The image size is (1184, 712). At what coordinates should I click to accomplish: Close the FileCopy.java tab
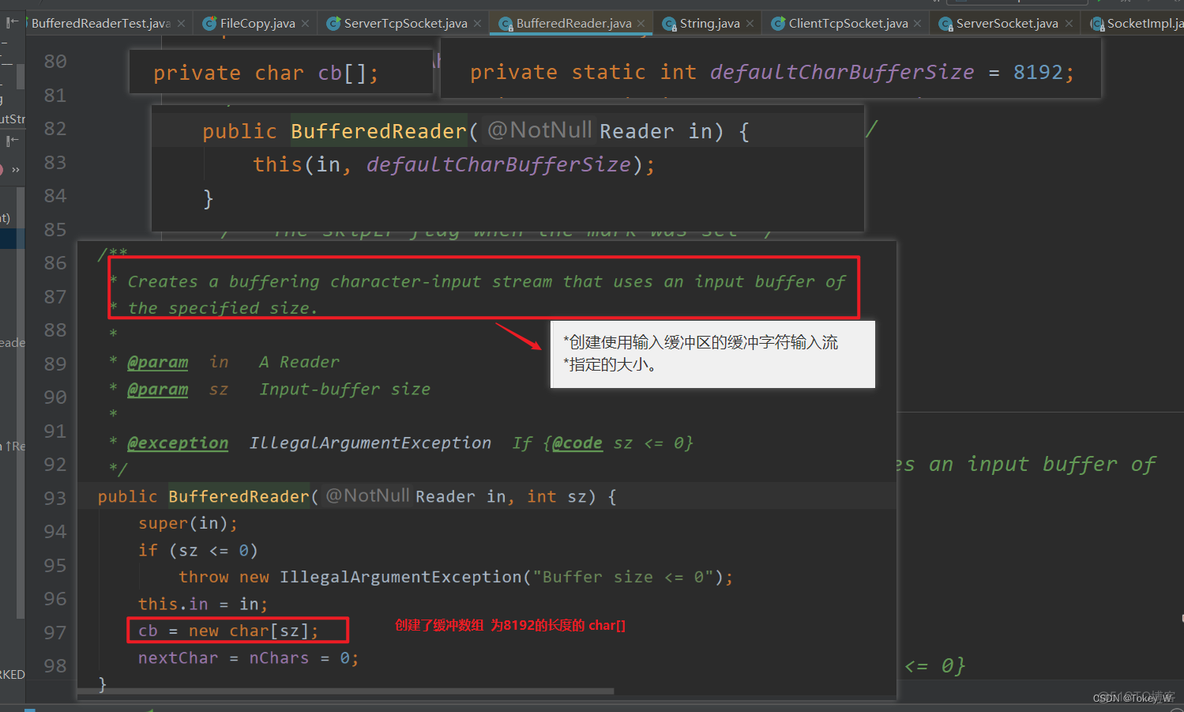point(305,24)
